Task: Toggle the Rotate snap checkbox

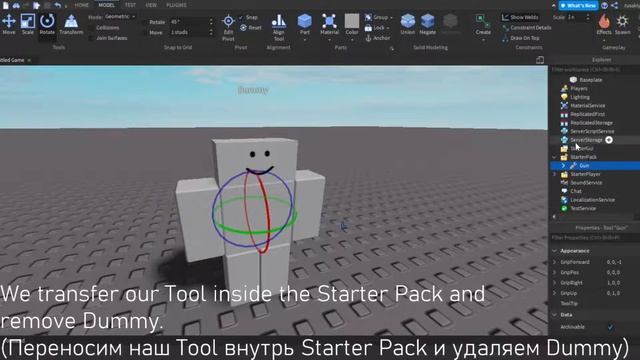Action: (144, 22)
